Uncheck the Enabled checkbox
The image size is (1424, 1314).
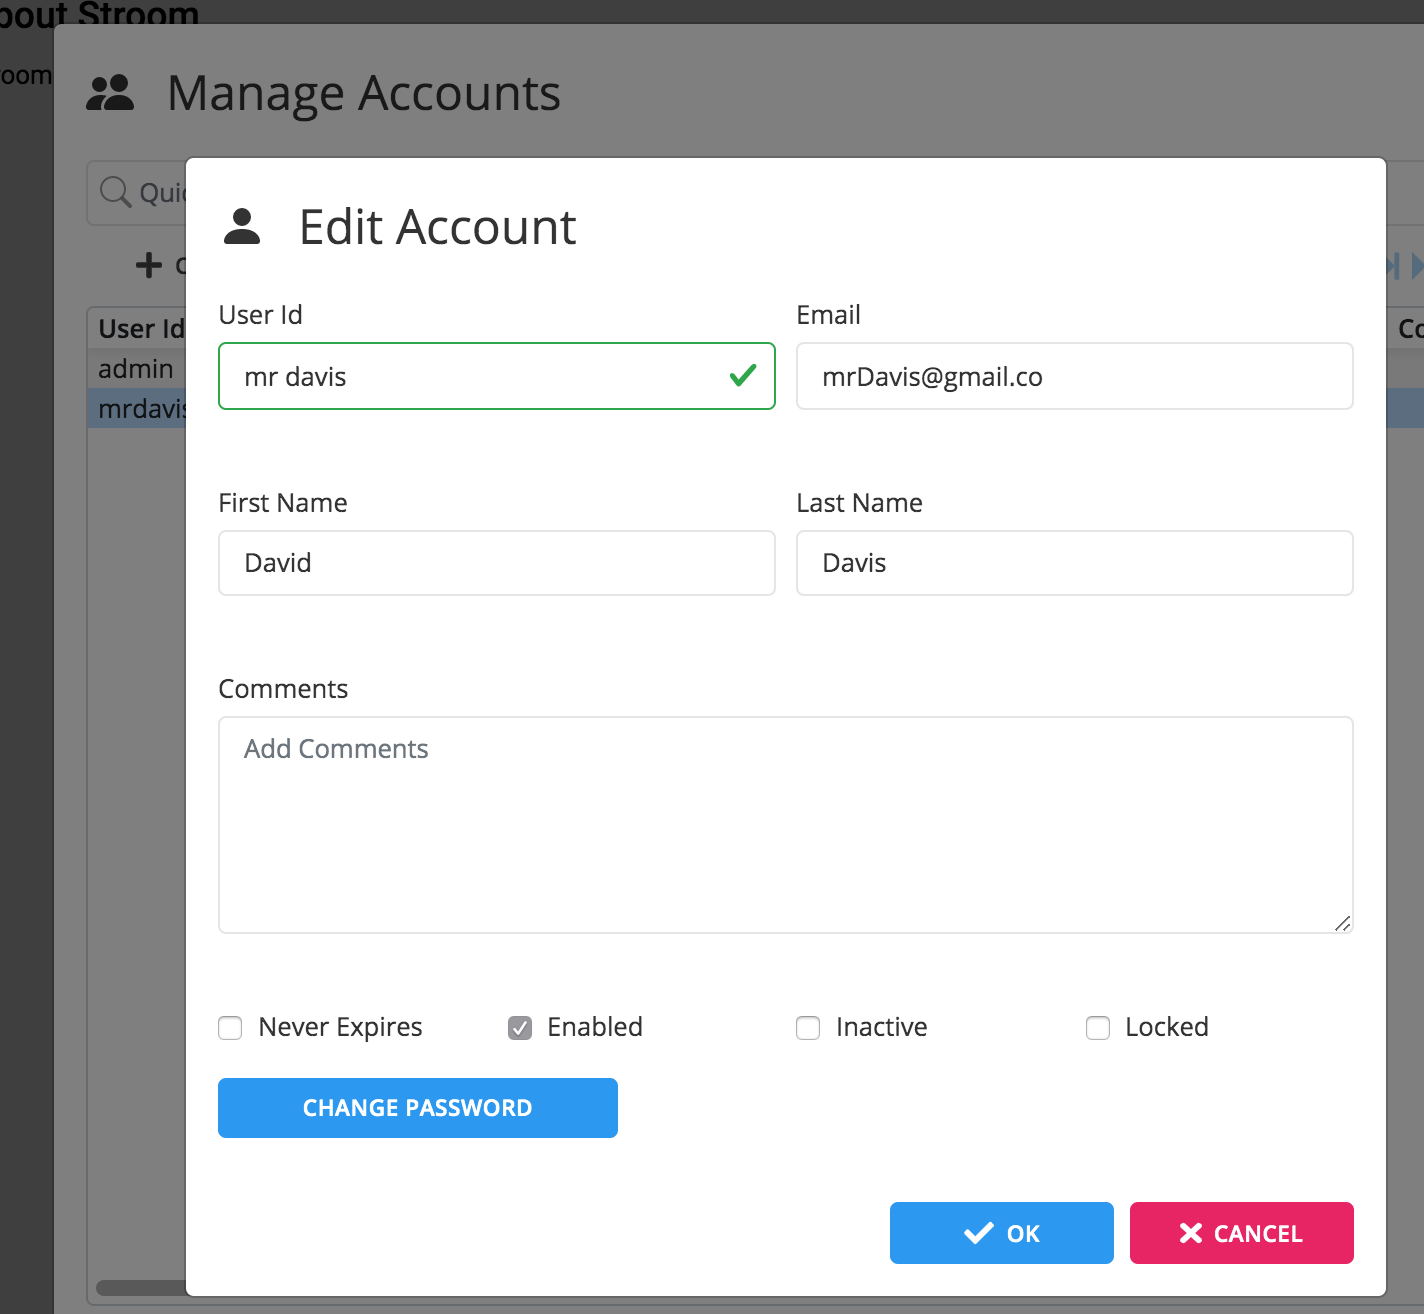pyautogui.click(x=519, y=1028)
